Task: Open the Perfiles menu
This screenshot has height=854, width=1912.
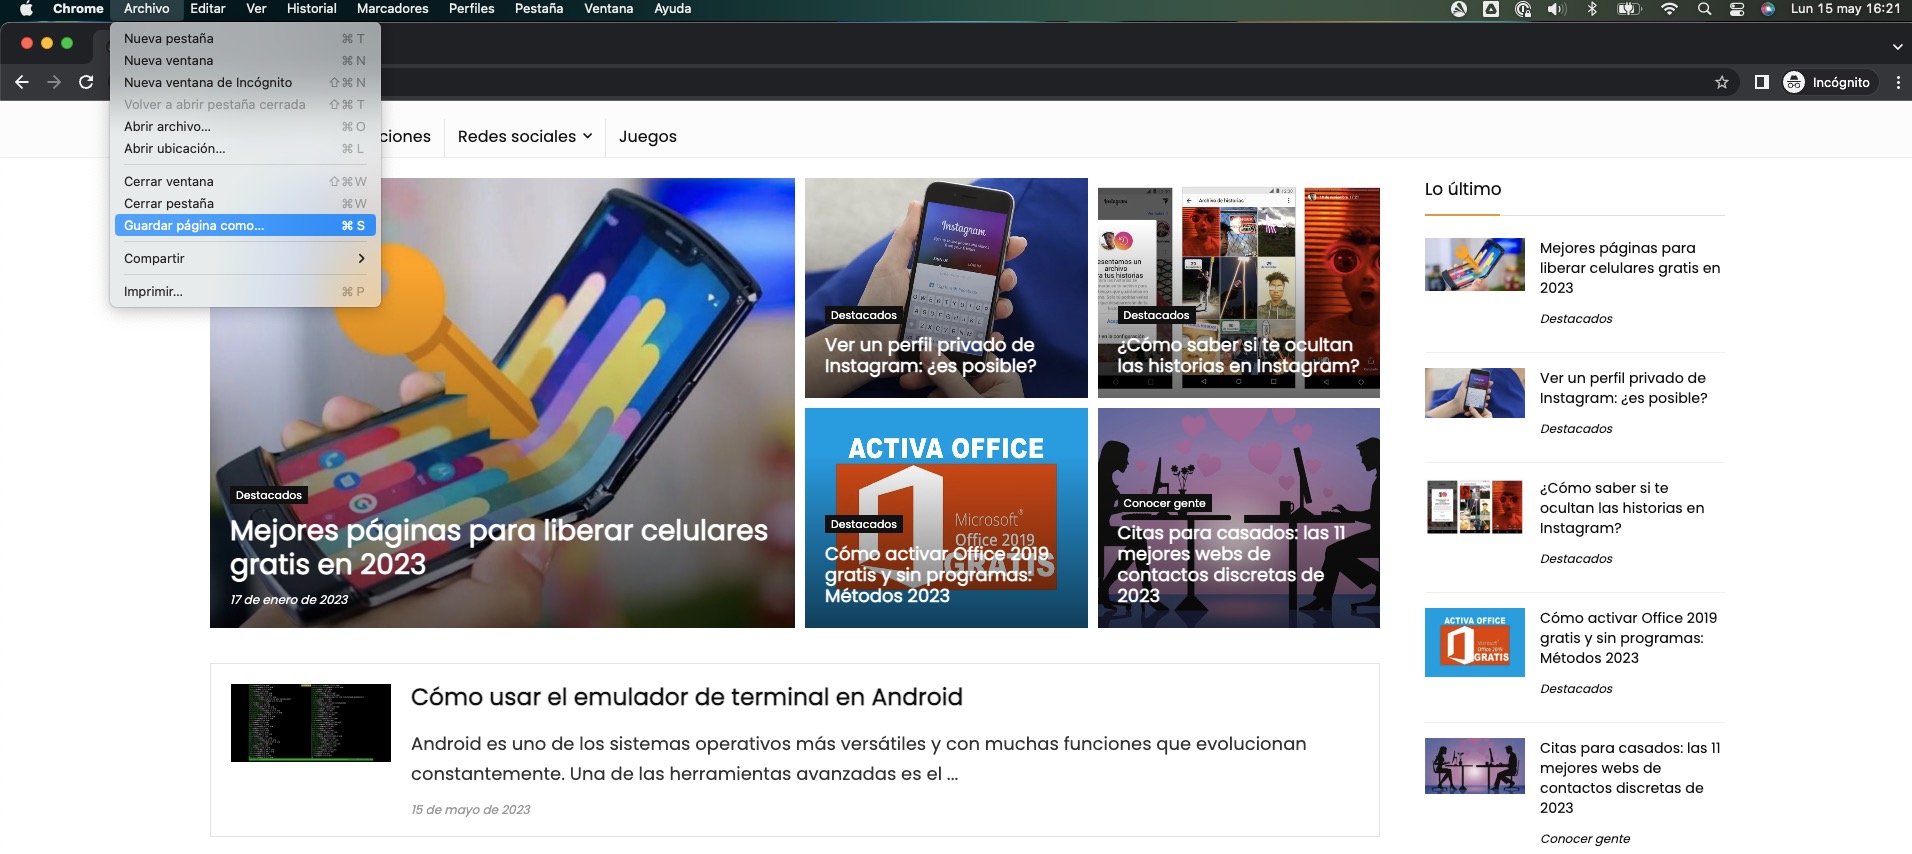Action: tap(471, 9)
